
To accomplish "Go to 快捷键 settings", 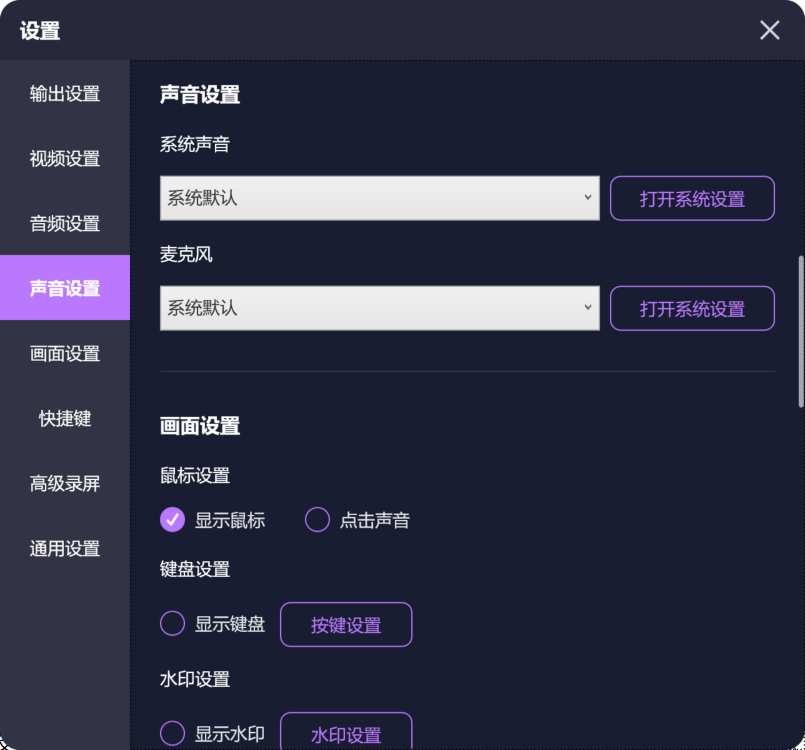I will tap(64, 418).
